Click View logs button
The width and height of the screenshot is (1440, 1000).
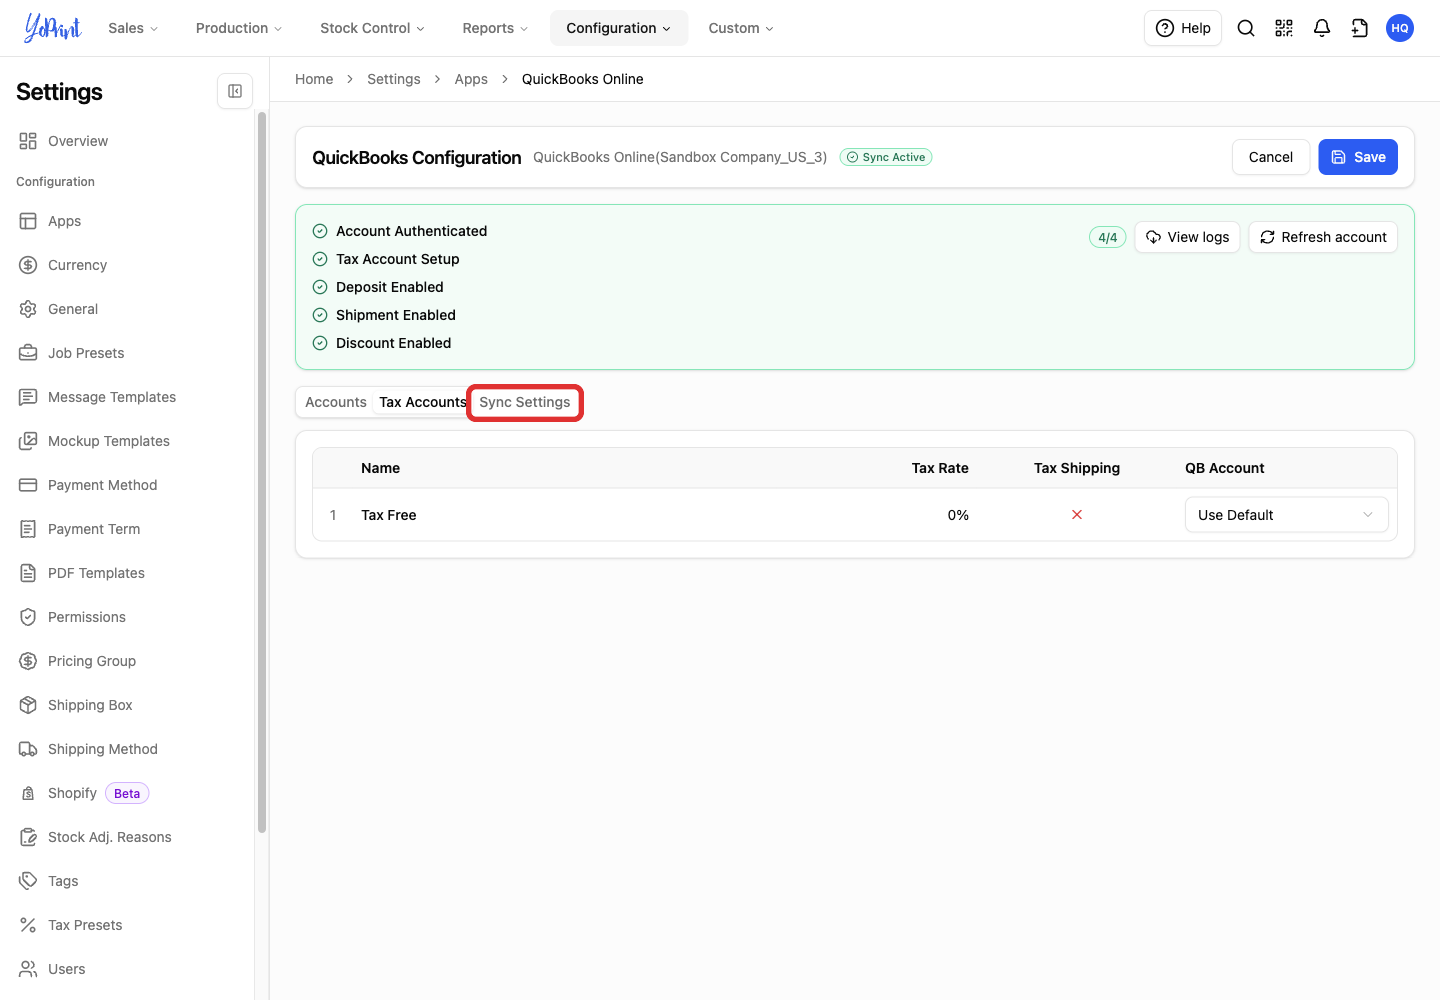click(x=1188, y=237)
